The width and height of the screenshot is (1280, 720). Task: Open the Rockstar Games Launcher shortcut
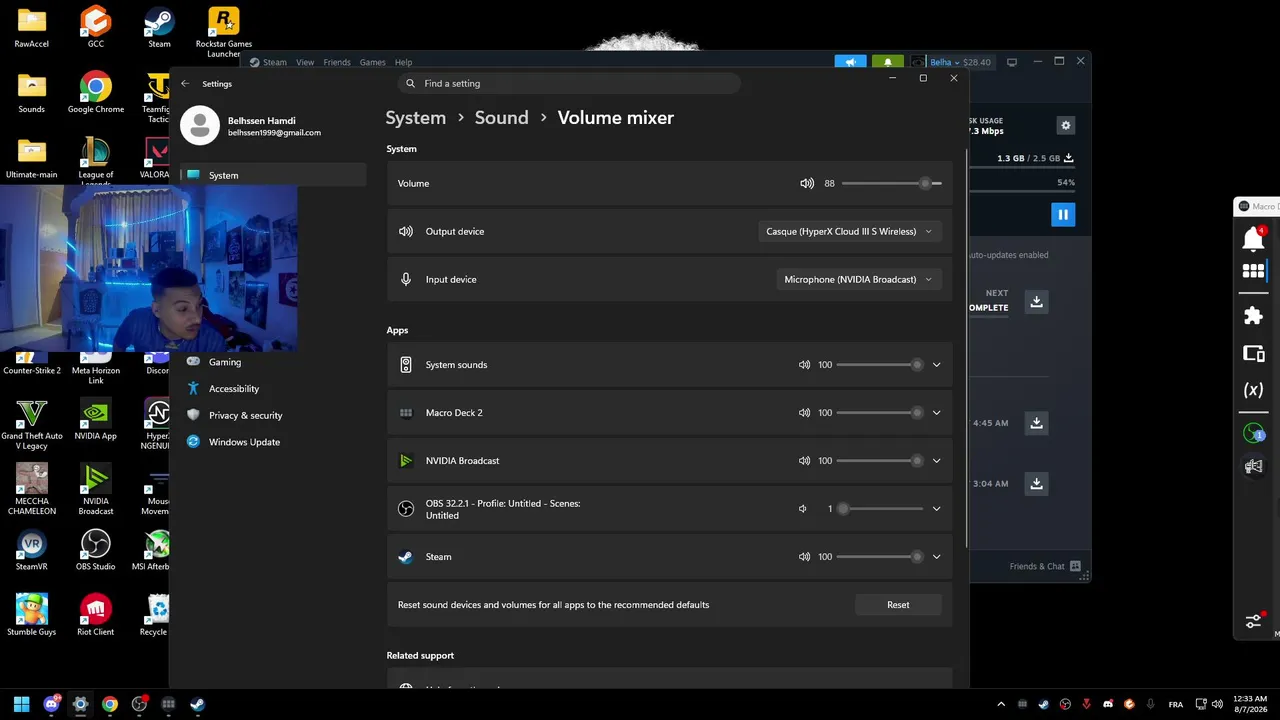[x=223, y=32]
